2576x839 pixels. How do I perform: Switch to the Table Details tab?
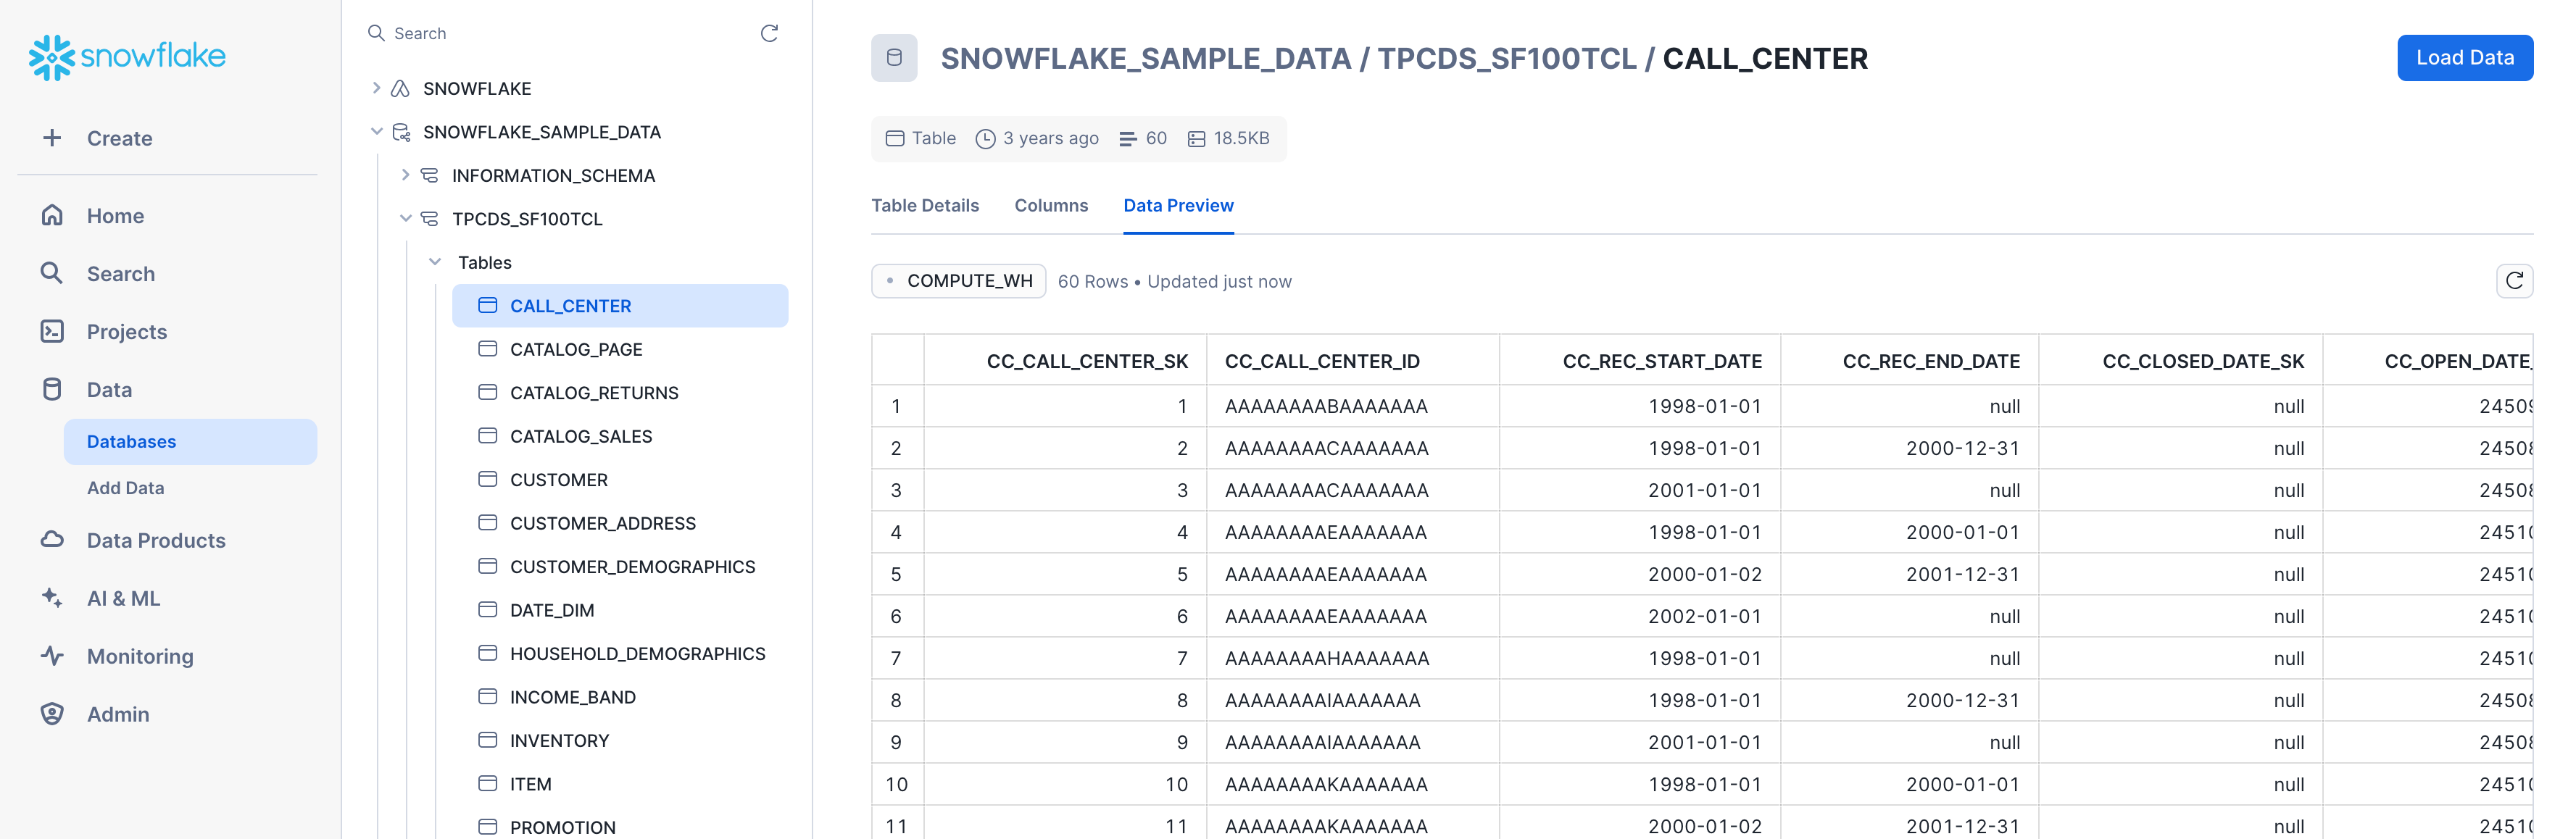pyautogui.click(x=924, y=205)
